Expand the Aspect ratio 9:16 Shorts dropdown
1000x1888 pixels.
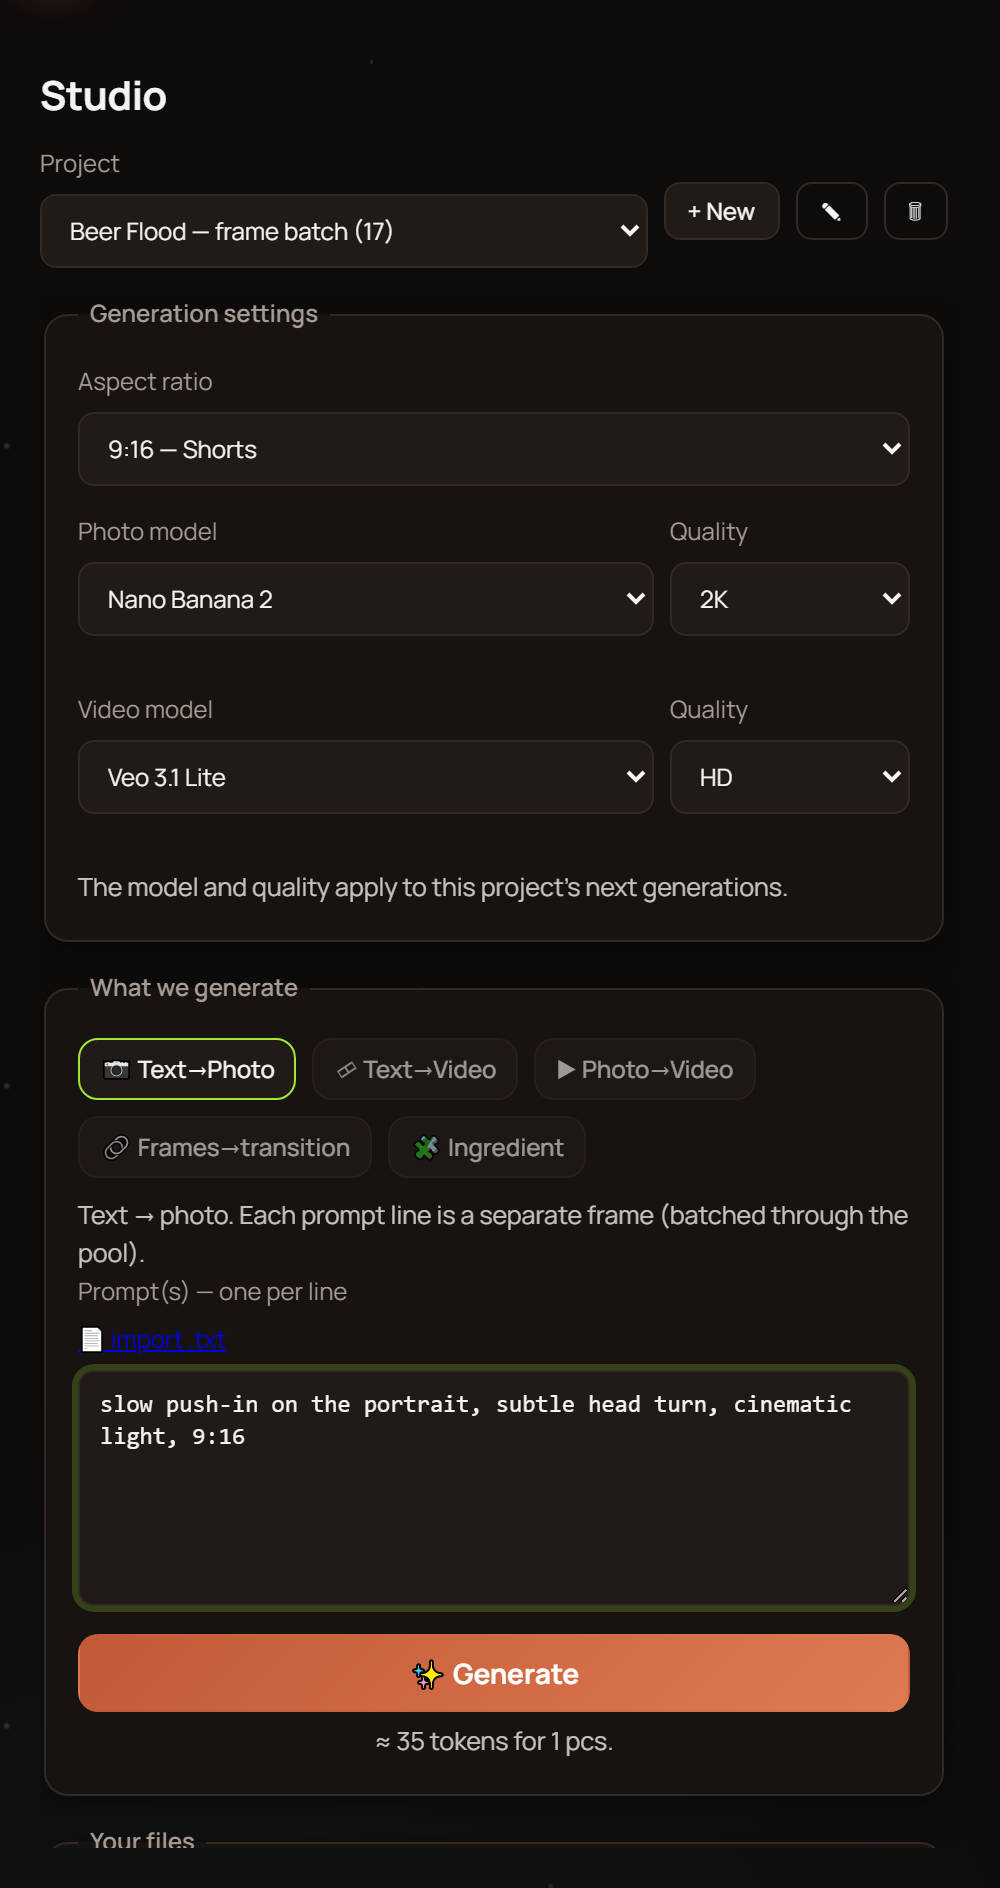[x=494, y=449]
